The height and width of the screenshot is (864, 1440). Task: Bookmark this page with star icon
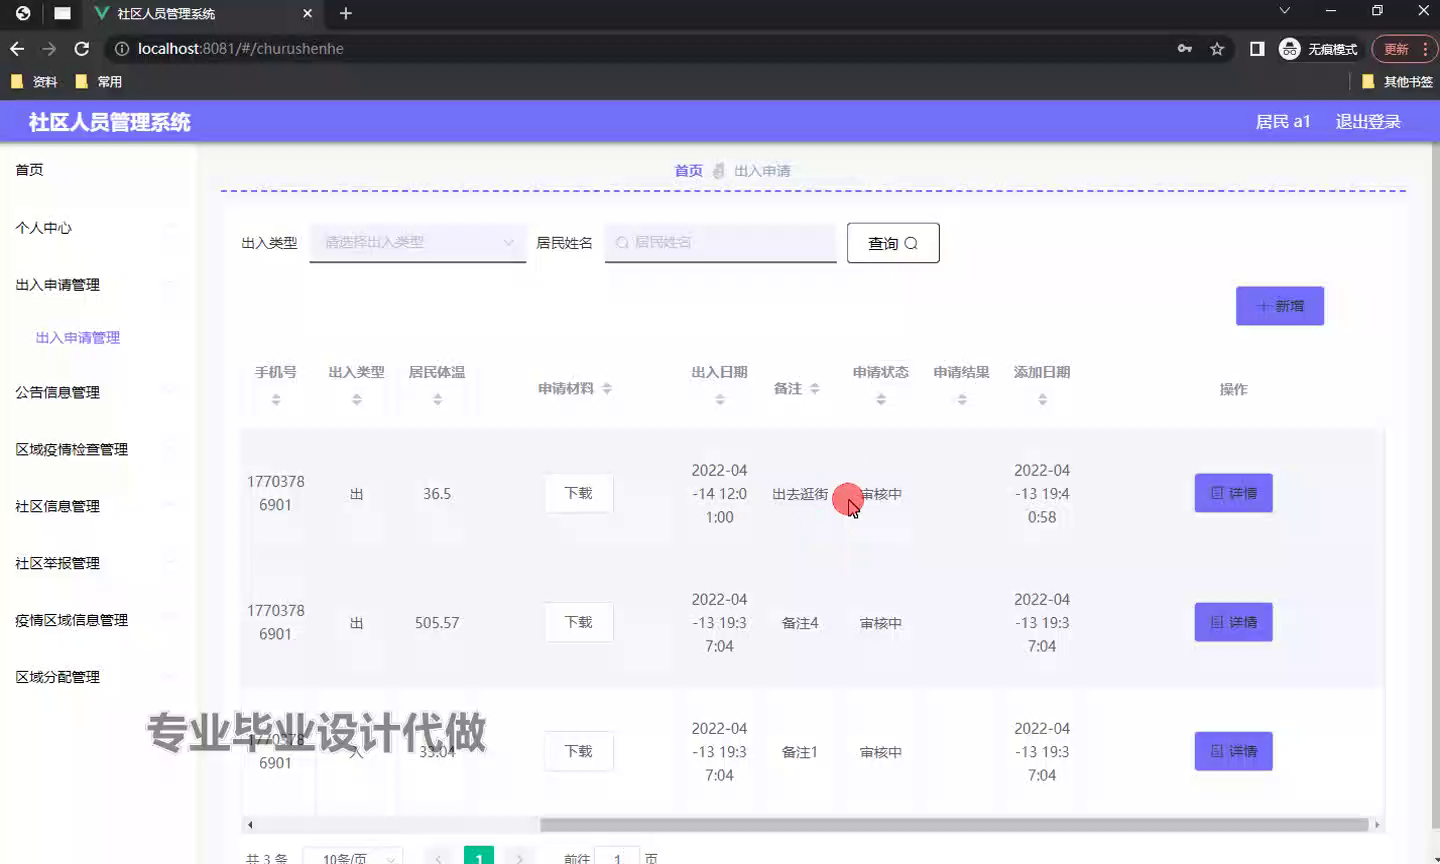point(1217,48)
